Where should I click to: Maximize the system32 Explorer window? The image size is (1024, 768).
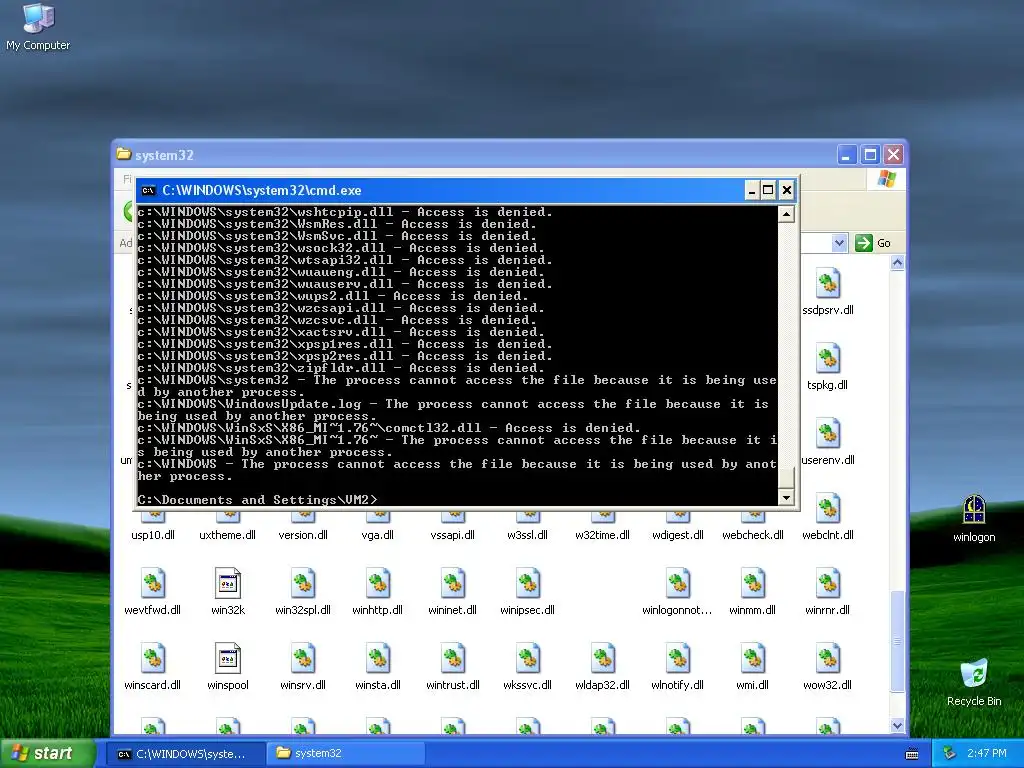click(870, 155)
